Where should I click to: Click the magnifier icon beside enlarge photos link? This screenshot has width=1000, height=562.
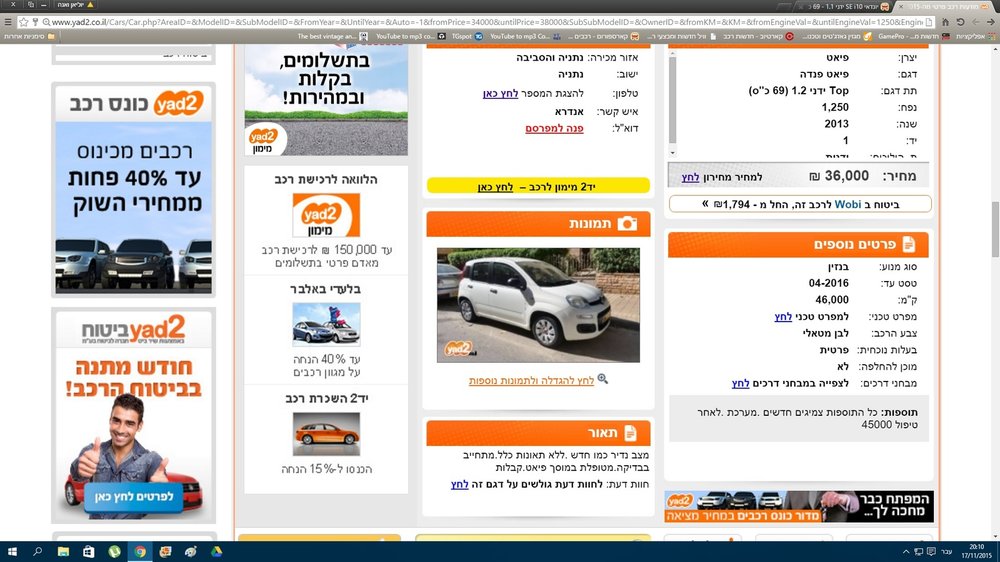603,379
